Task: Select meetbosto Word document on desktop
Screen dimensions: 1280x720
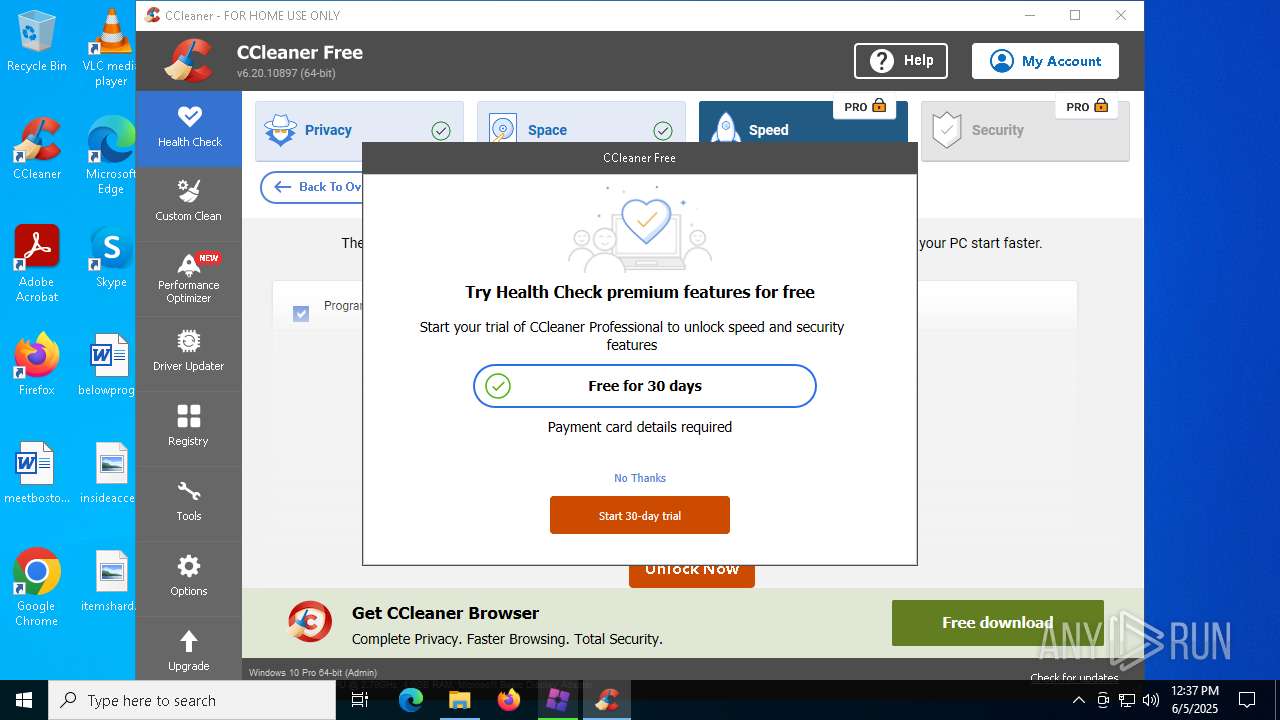Action: tap(37, 473)
